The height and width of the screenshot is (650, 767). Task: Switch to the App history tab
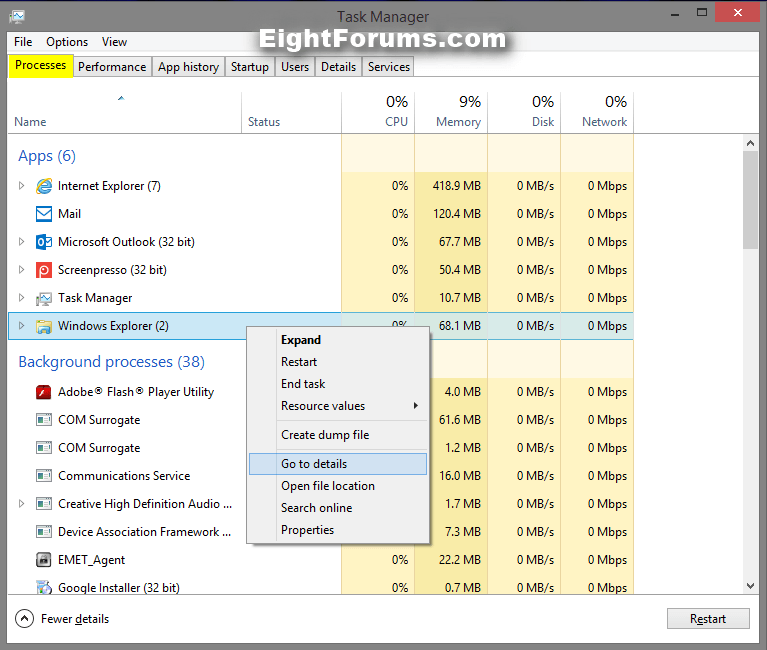click(188, 67)
